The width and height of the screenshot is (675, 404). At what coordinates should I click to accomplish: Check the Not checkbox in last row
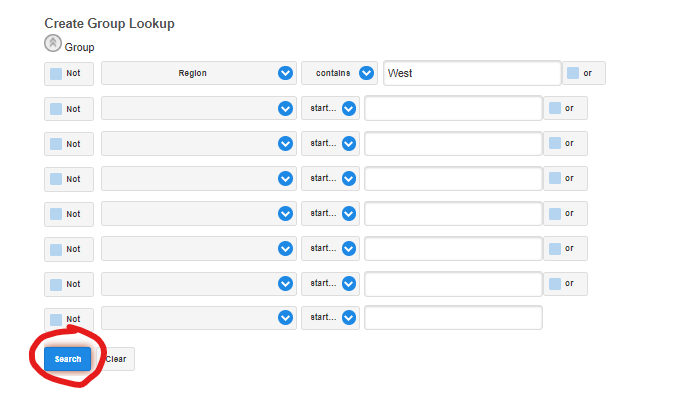(56, 318)
